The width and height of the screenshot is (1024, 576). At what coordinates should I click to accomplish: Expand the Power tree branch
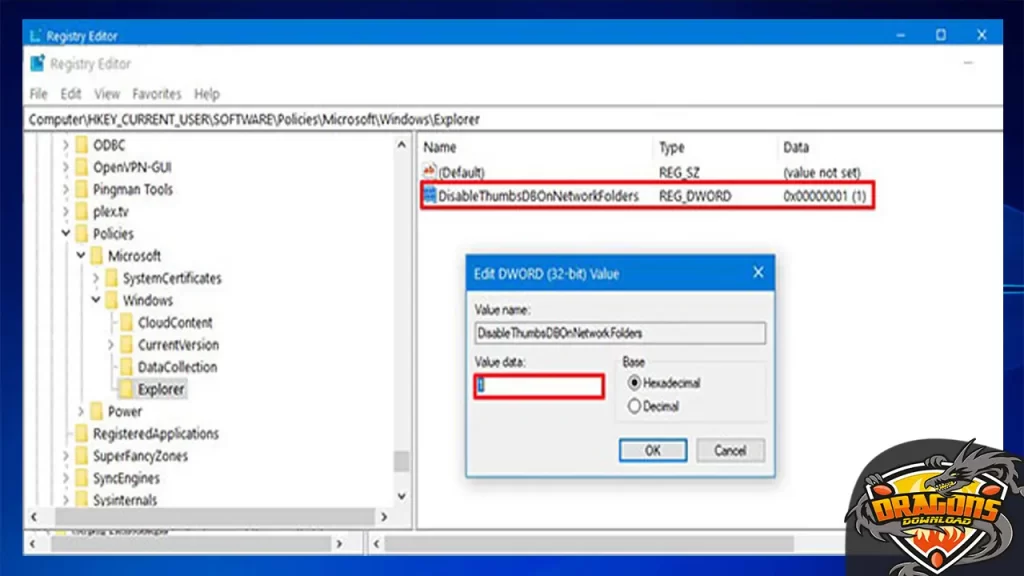pos(80,410)
